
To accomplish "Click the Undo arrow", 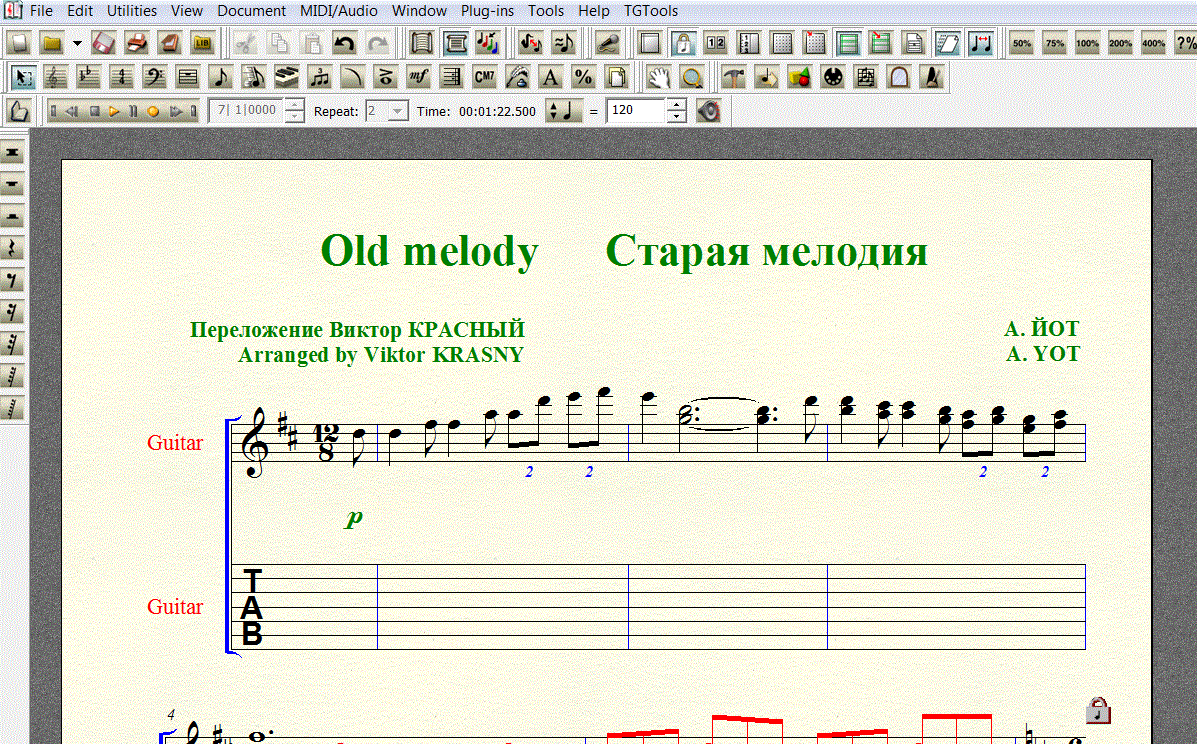I will pos(345,43).
